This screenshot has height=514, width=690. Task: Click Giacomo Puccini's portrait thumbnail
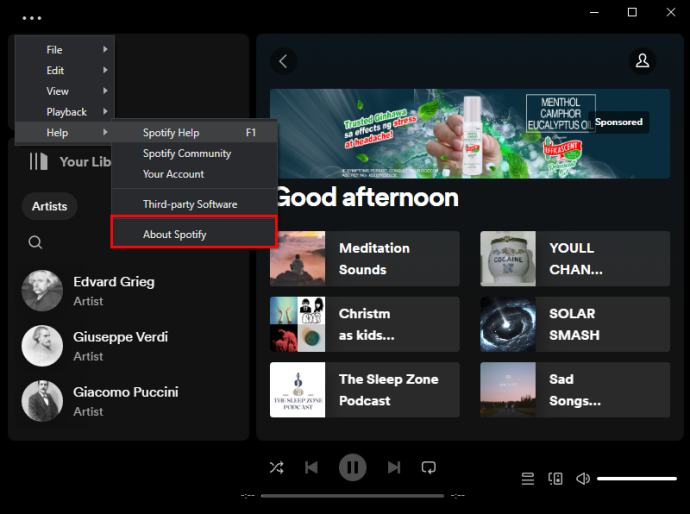42,401
